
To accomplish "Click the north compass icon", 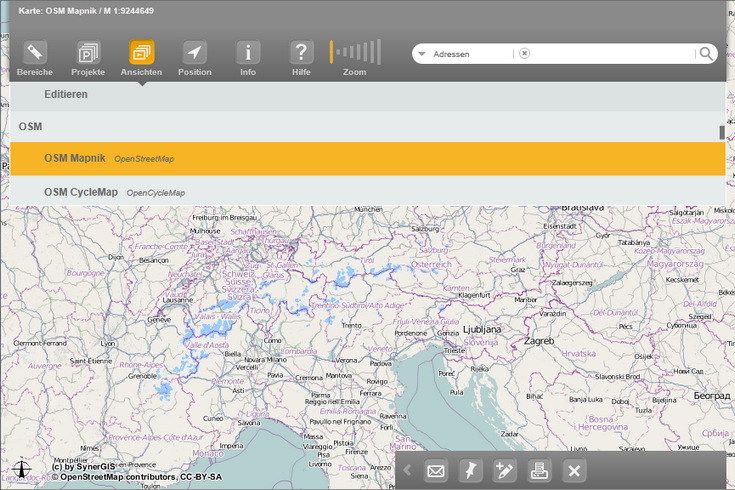I will point(22,468).
